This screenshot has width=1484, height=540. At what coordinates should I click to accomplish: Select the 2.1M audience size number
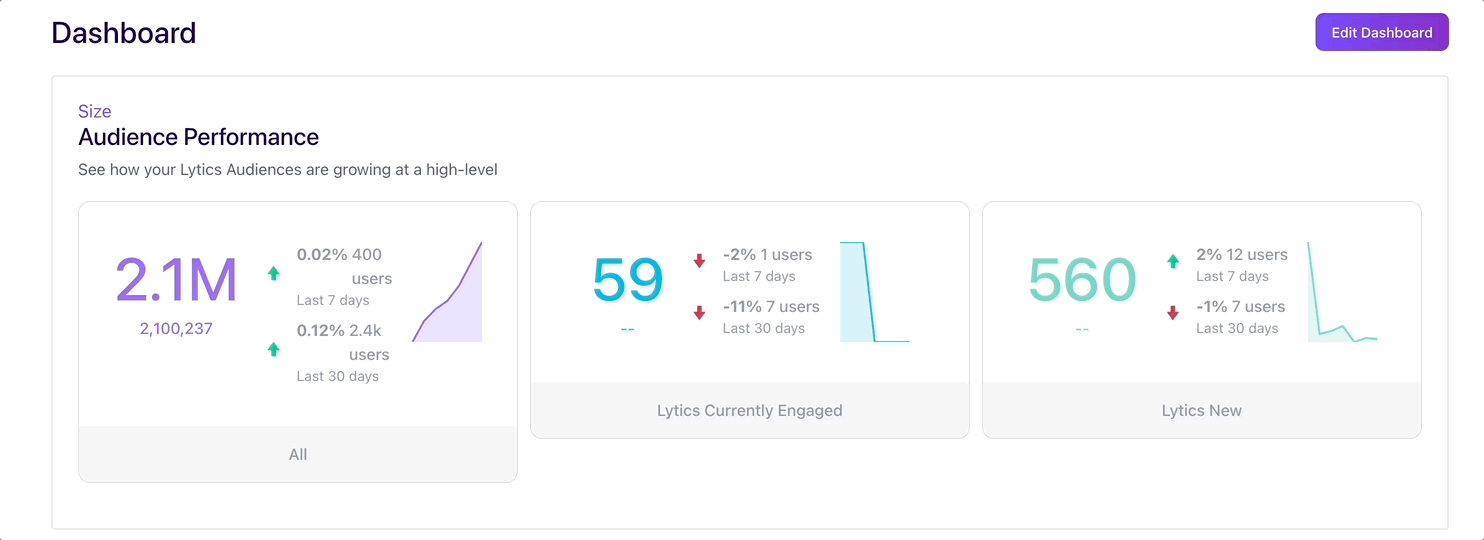point(176,280)
